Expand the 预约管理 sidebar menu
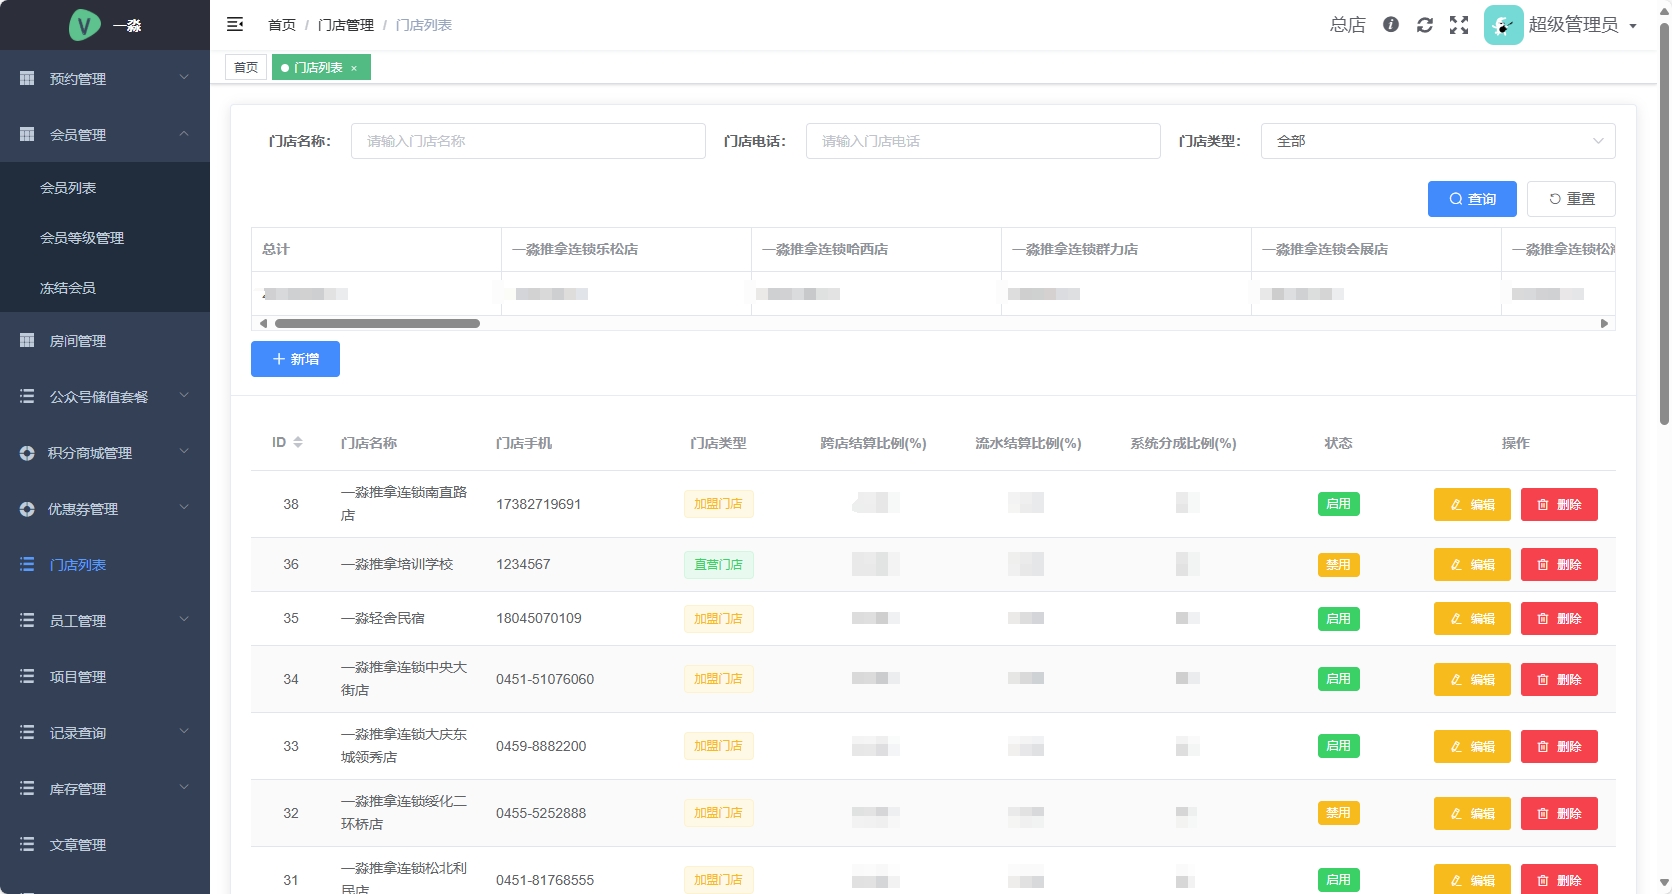 point(105,78)
